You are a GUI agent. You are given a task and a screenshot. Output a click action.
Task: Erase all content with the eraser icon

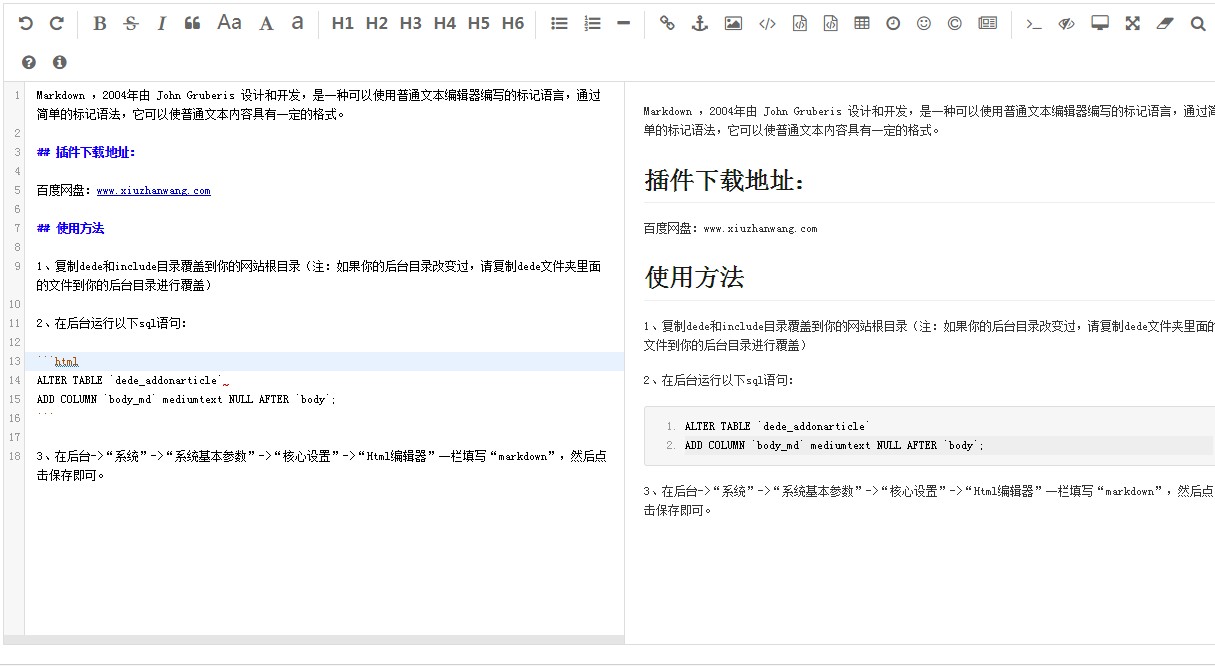[x=1163, y=23]
